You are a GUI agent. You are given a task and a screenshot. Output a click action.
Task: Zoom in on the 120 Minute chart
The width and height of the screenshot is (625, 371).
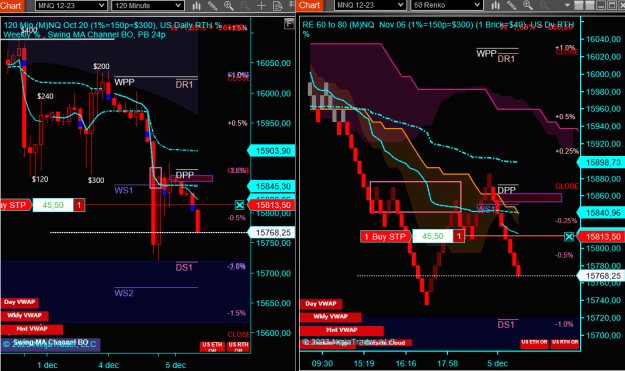(x=229, y=6)
